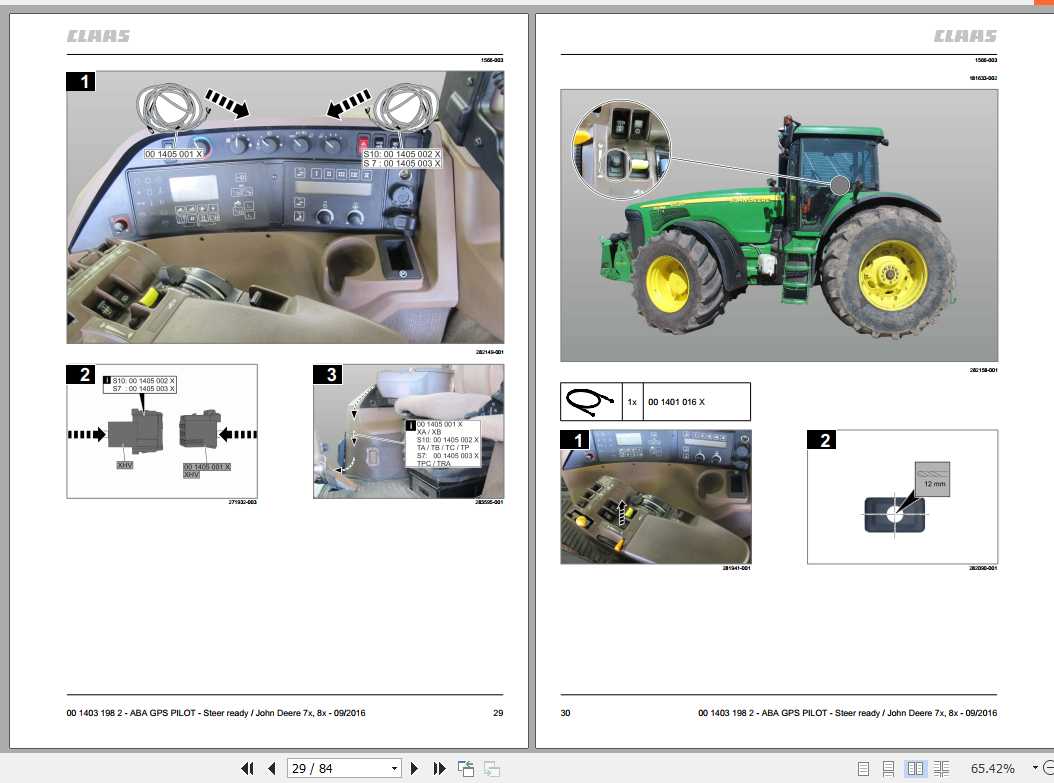This screenshot has height=783, width=1054.
Task: Click the 00 1405 001 X label
Action: point(173,154)
